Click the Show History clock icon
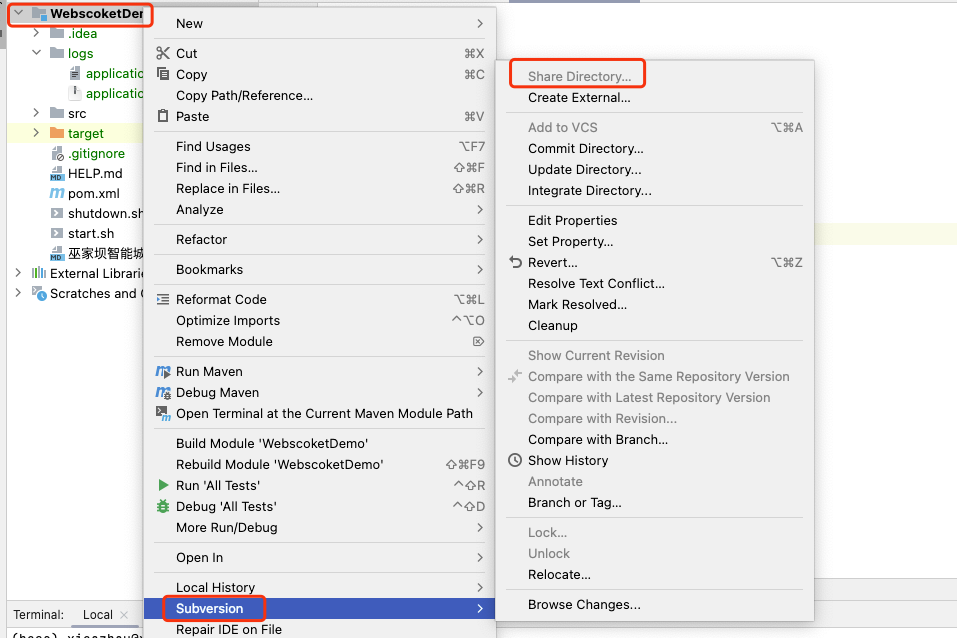The height and width of the screenshot is (638, 957). click(x=515, y=460)
